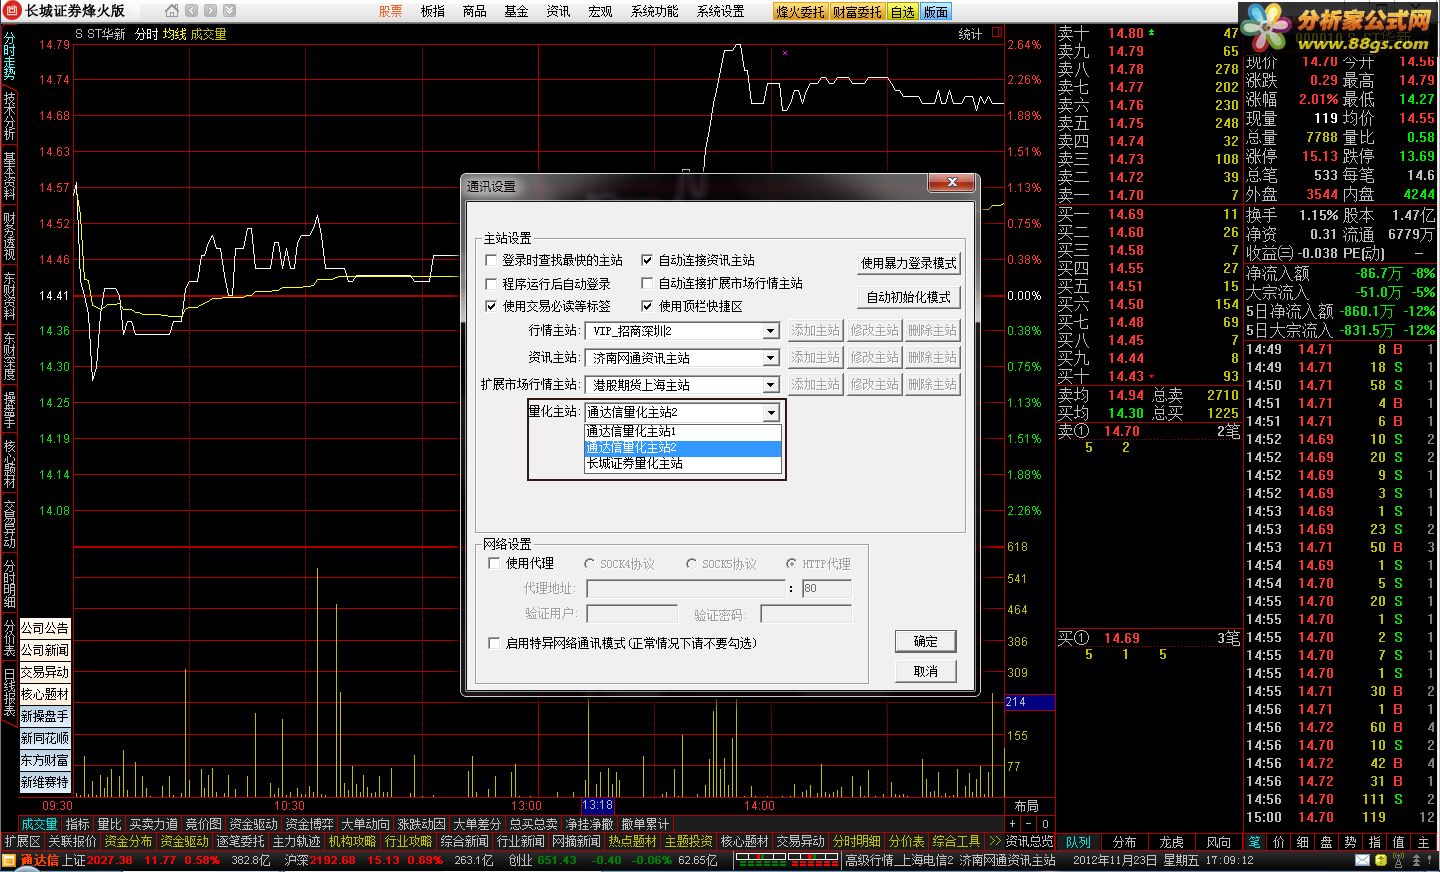Click the forward arrow navigation icon
Screen dimensions: 1440x872
coord(210,11)
